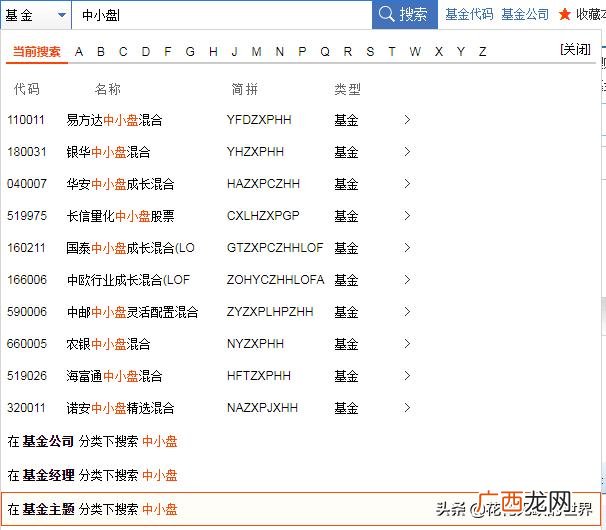
Task: Select fund name 海富通中小盘混合
Action: click(x=114, y=376)
